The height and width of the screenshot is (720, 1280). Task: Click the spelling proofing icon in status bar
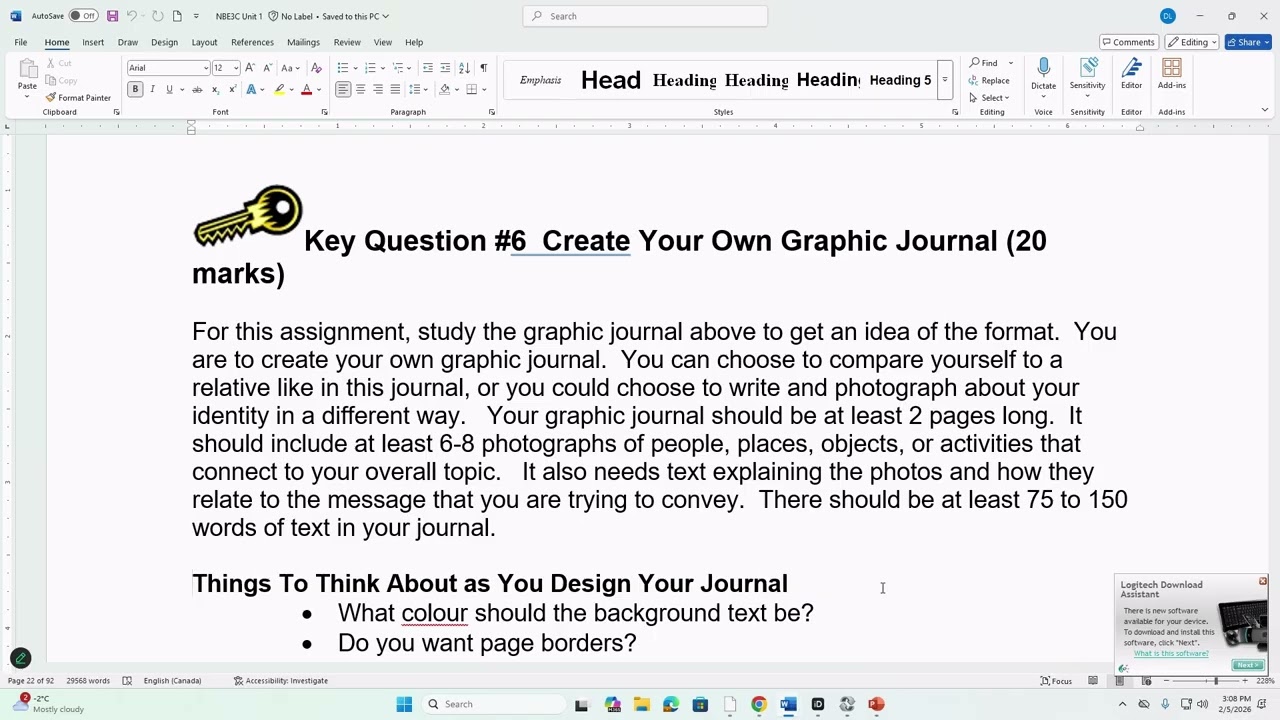[x=127, y=681]
